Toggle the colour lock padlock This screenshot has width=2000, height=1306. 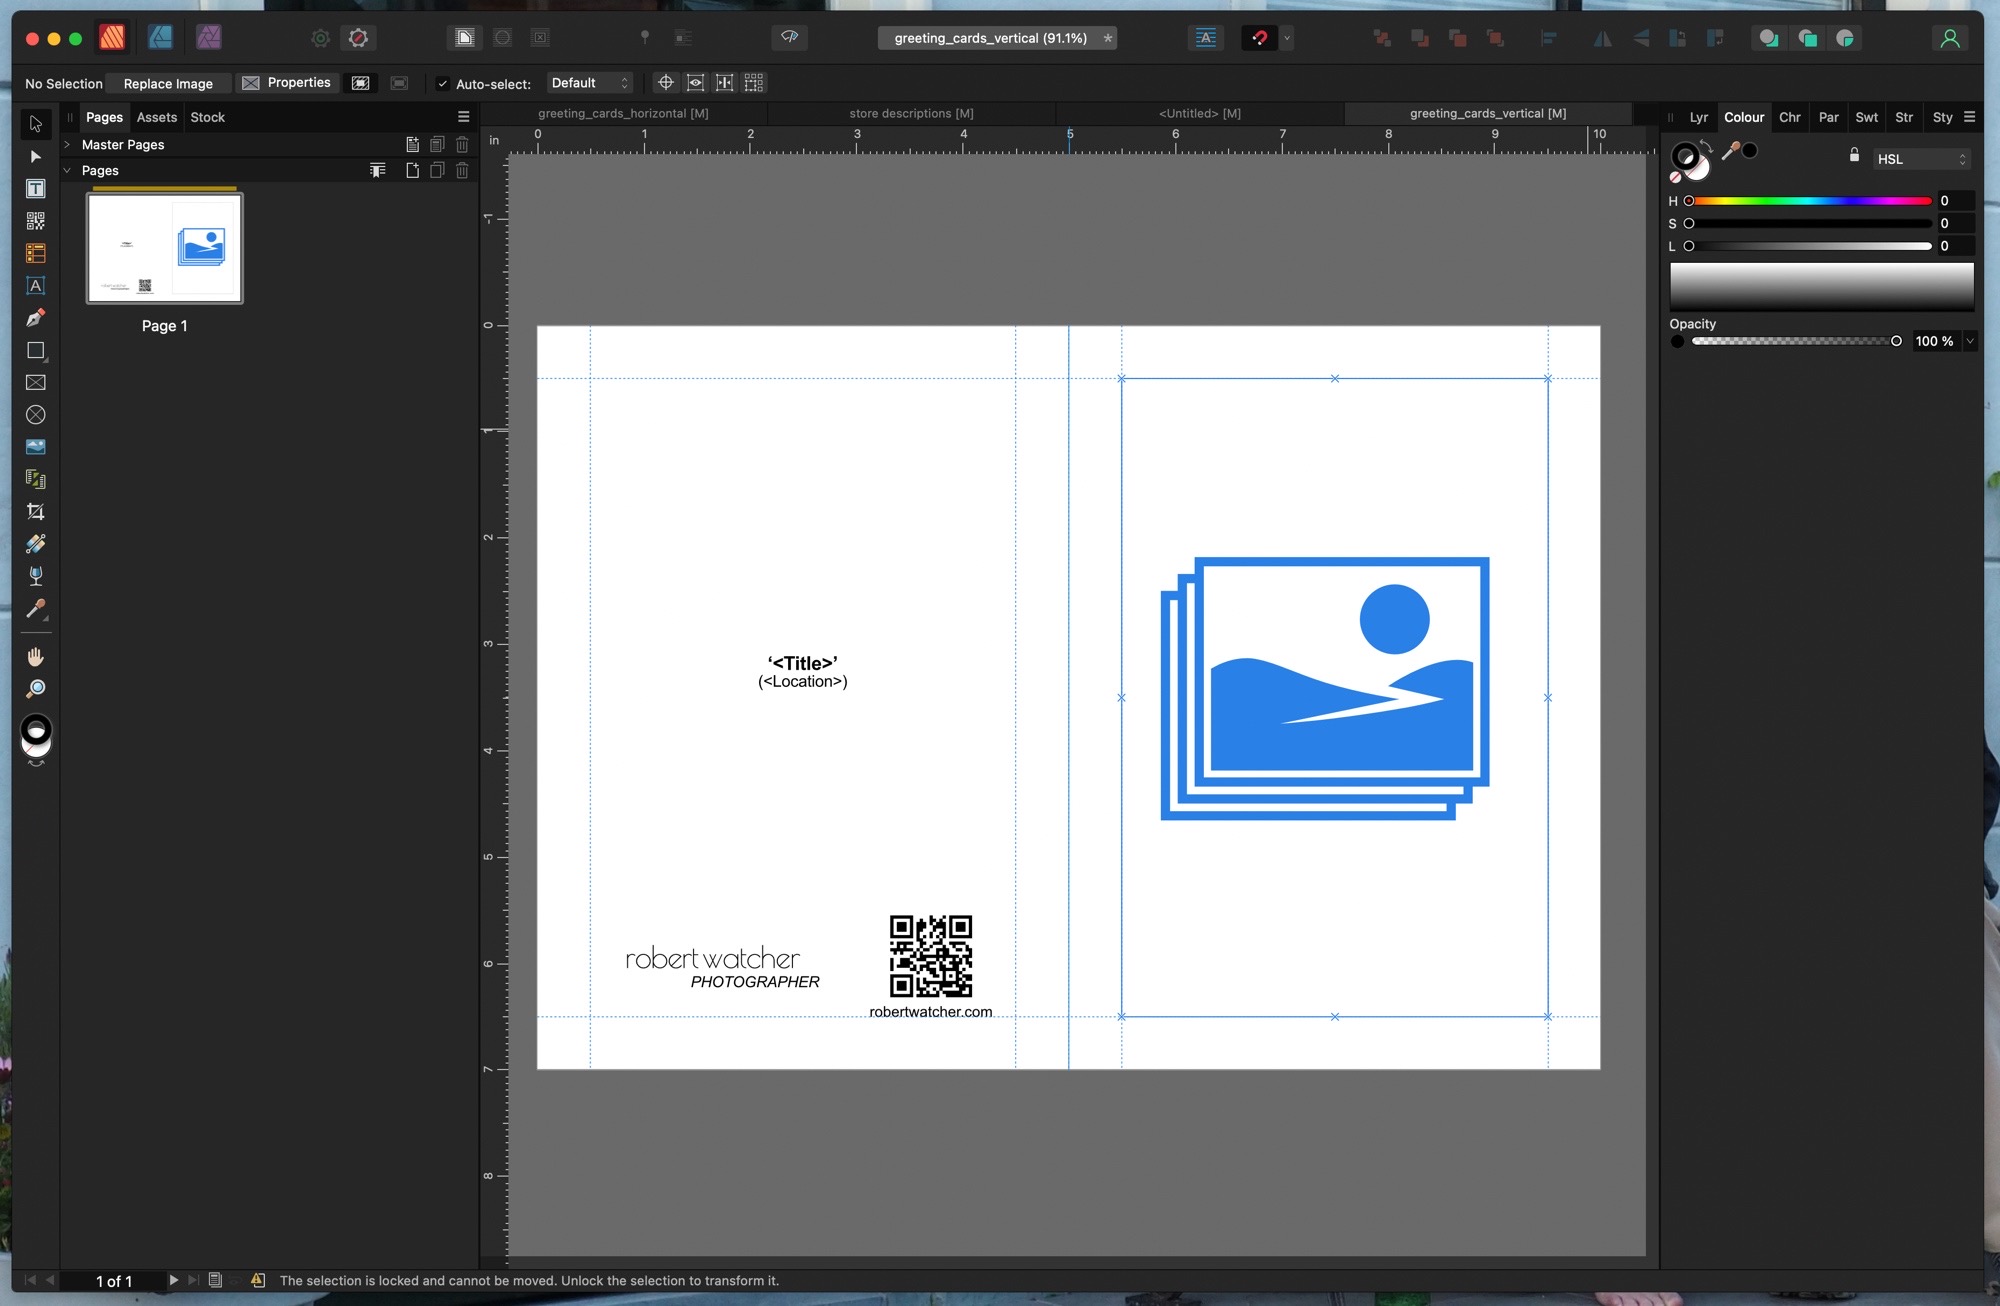(1854, 156)
